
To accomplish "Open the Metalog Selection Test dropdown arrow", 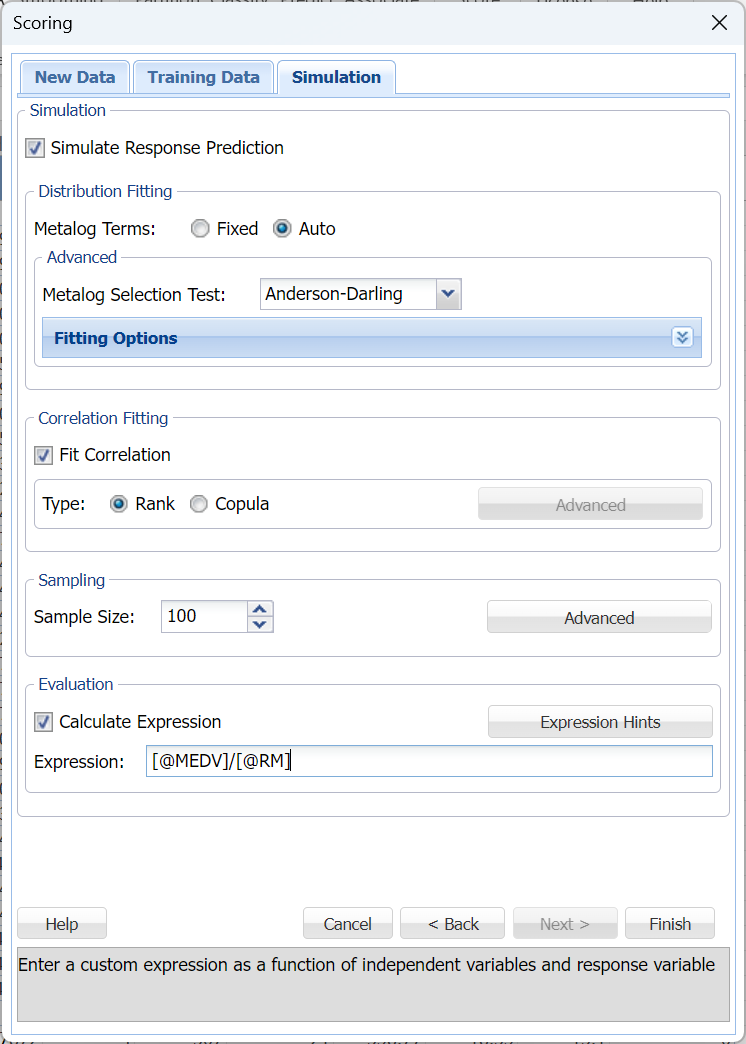I will [448, 294].
